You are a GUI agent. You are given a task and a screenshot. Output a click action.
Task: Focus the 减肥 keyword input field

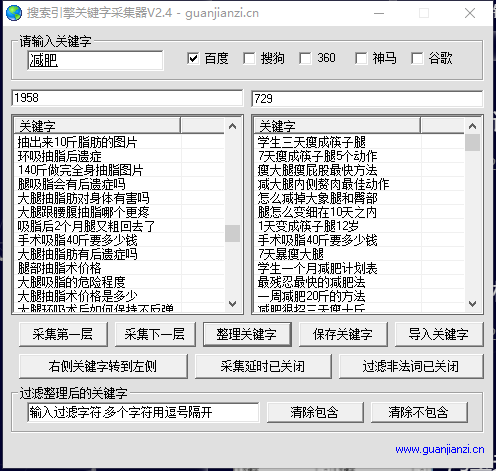tap(95, 60)
